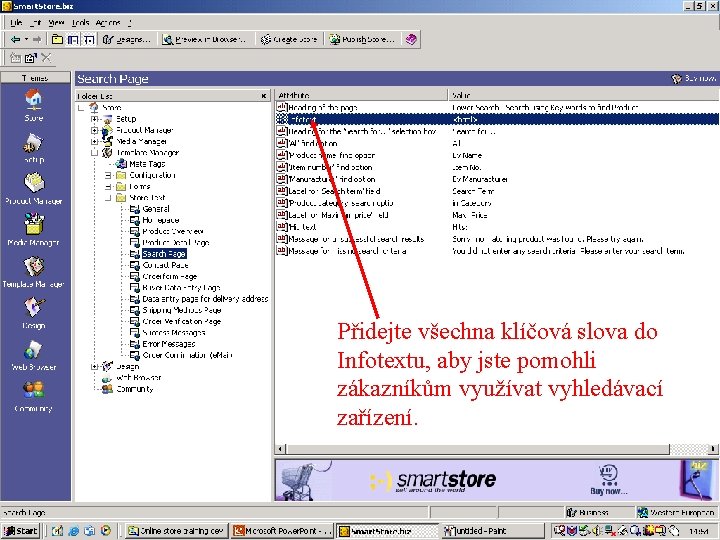This screenshot has width=720, height=540.
Task: Open the Design icon in the sidebar
Action: click(x=34, y=312)
